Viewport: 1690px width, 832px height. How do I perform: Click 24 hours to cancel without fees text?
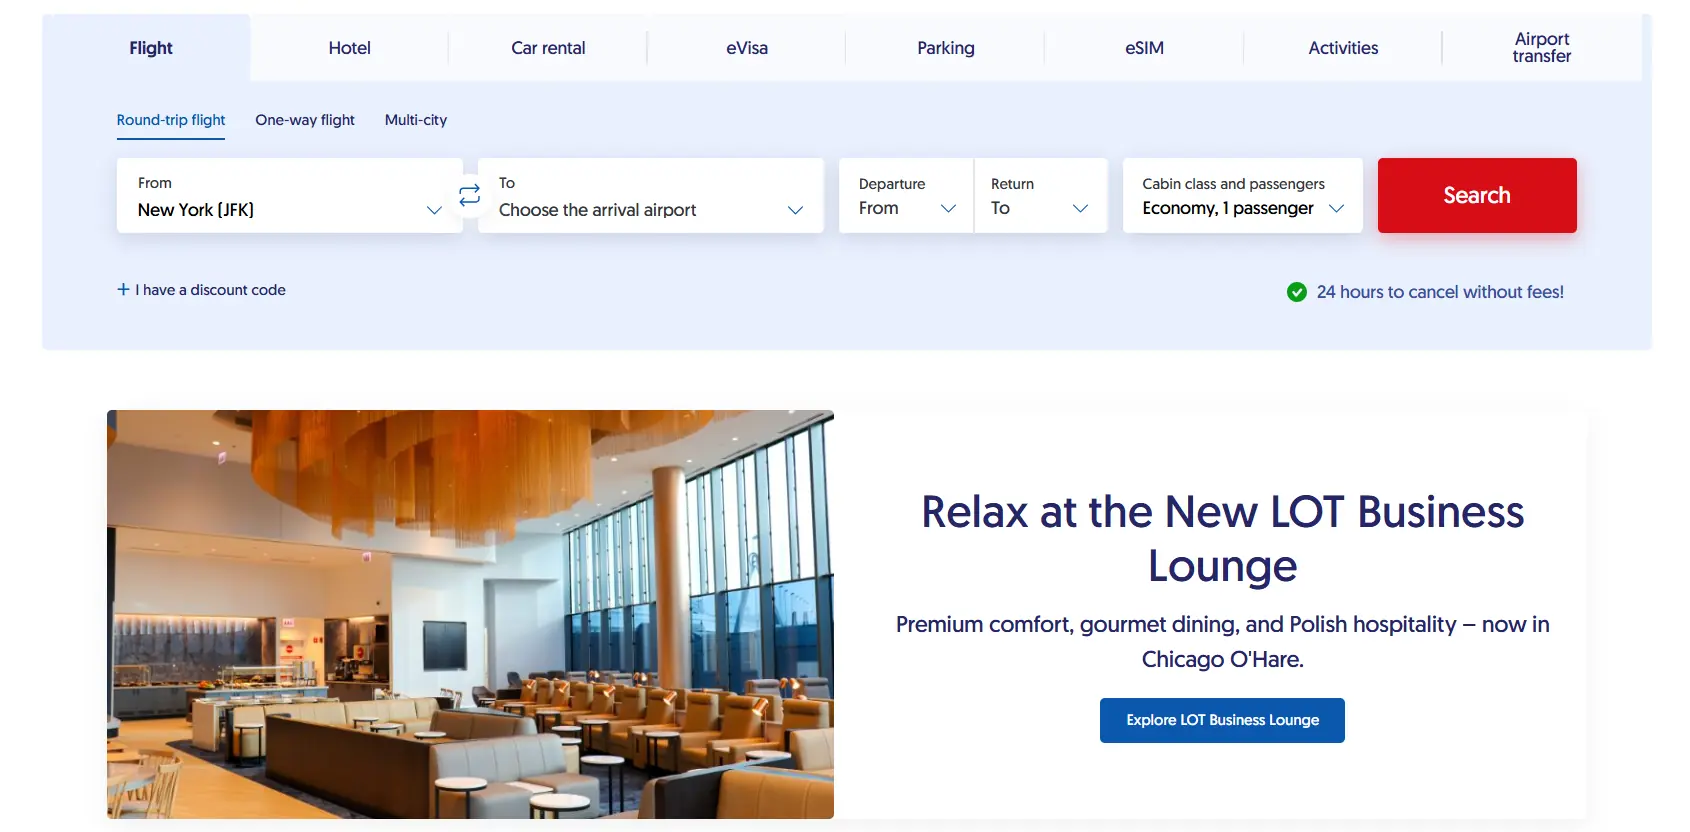(1440, 292)
